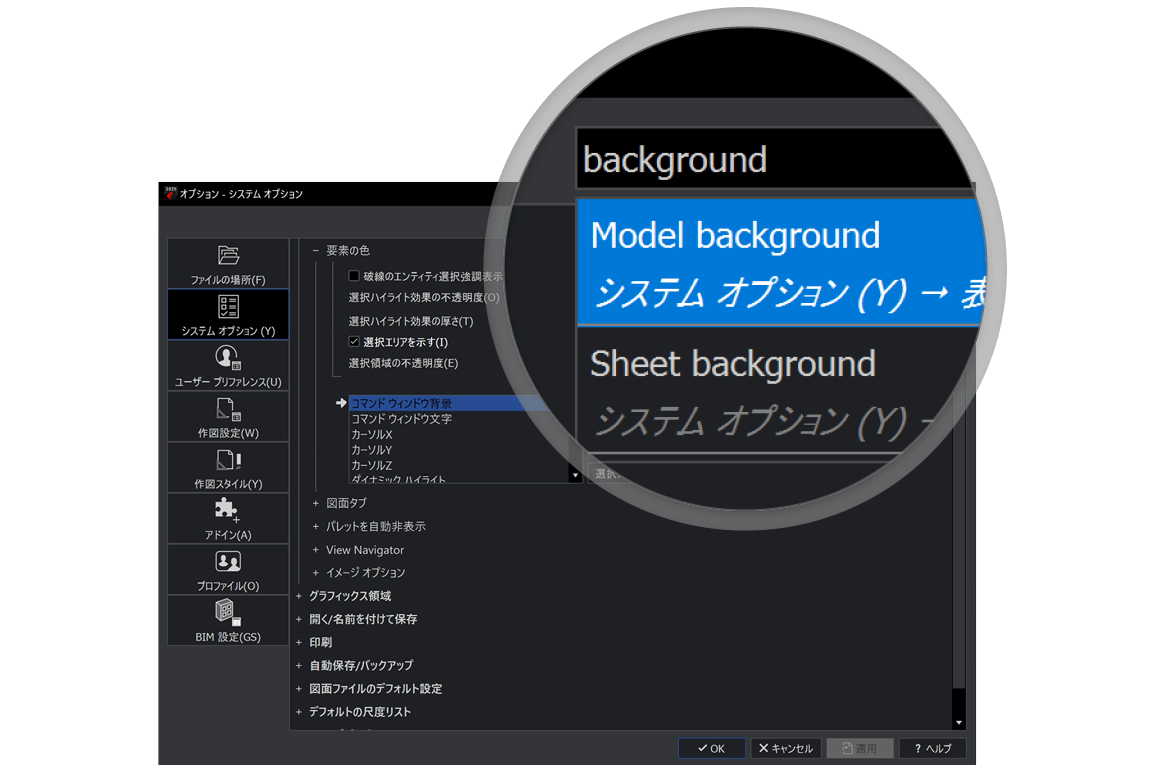This screenshot has height=771, width=1167.
Task: Open help with the ヘルプ button
Action: (x=933, y=748)
